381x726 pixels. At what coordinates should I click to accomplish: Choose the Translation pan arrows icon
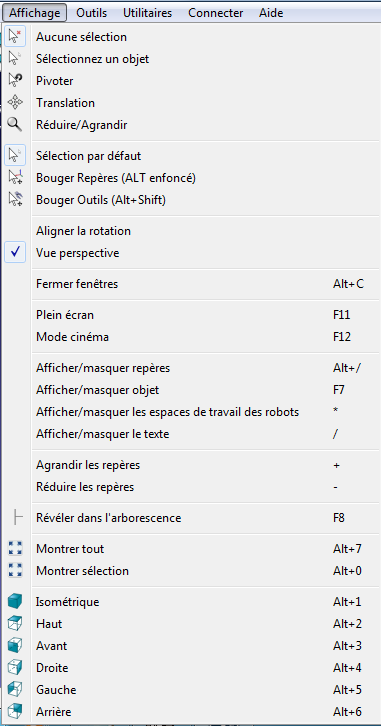pos(15,103)
